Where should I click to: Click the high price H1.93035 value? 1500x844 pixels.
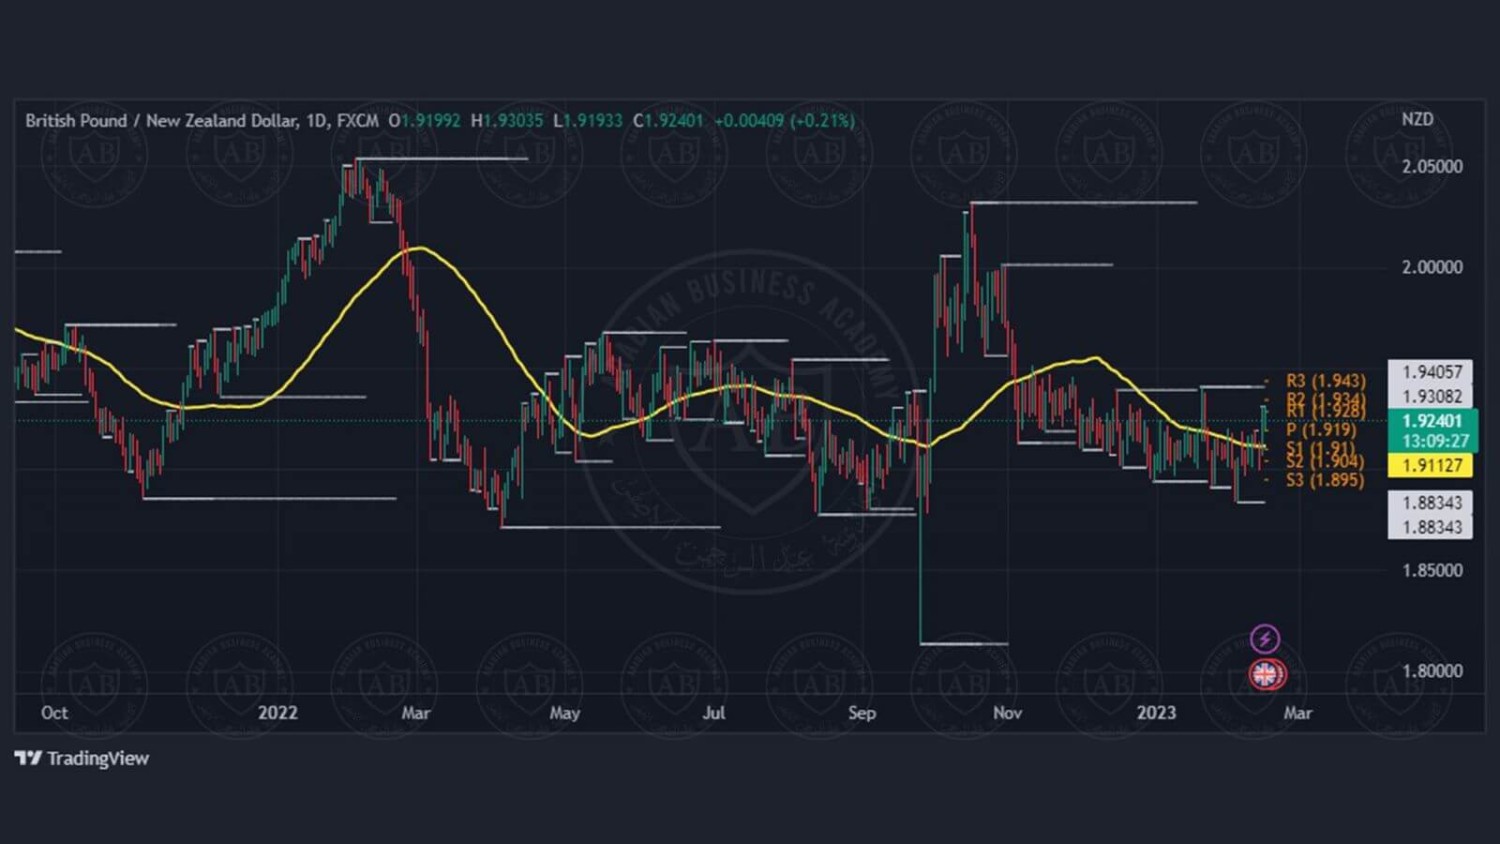click(507, 120)
